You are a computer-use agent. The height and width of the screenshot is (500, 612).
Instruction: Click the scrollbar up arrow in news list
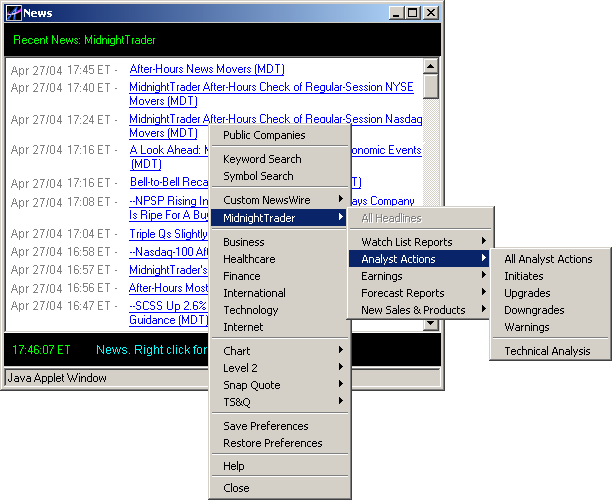431,67
